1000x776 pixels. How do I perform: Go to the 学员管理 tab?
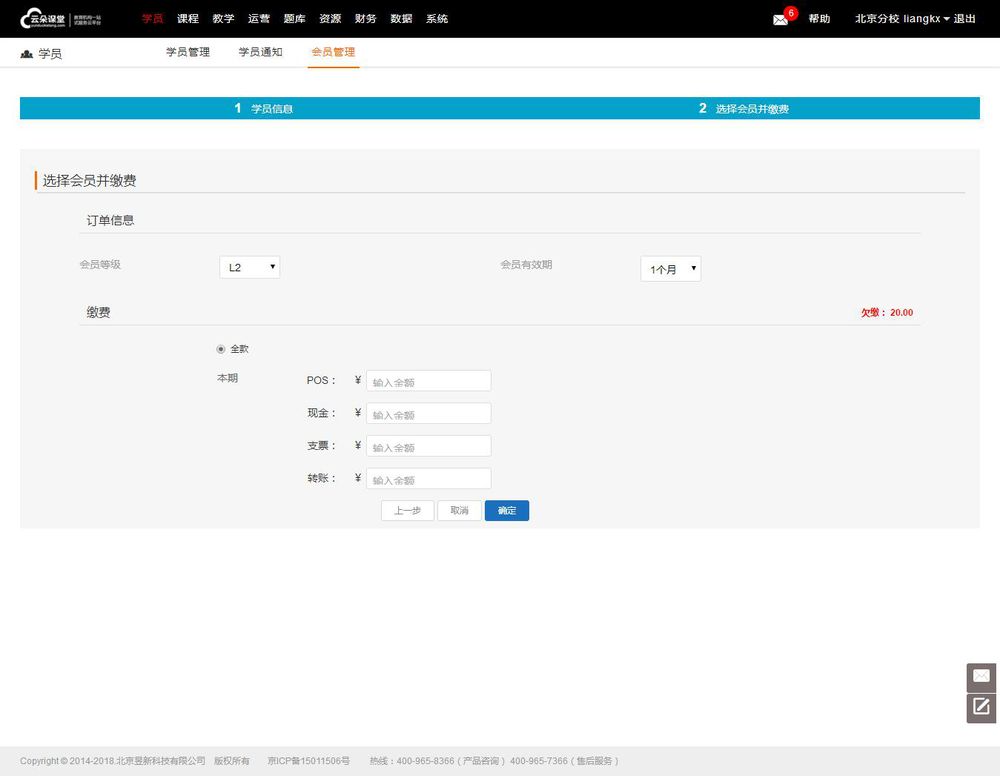tap(188, 52)
